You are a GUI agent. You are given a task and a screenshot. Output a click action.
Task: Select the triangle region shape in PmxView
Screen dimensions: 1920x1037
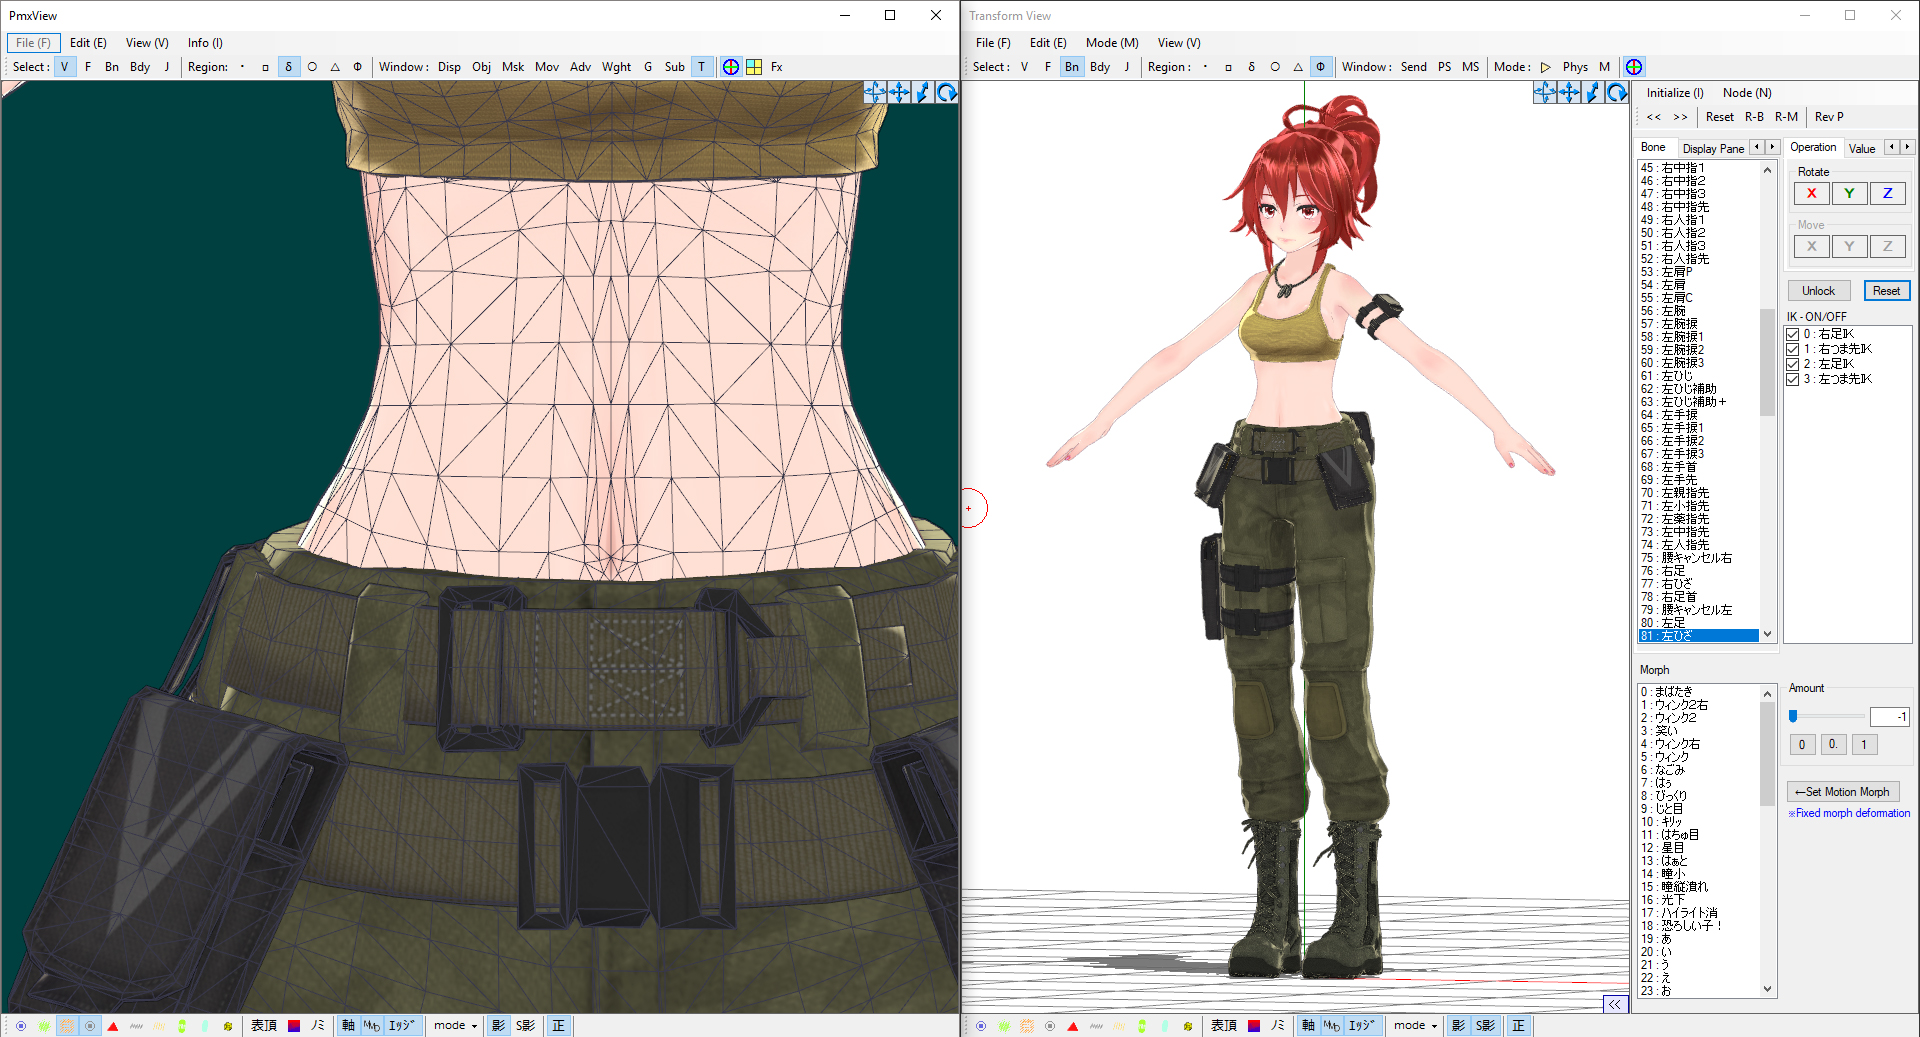coord(335,67)
